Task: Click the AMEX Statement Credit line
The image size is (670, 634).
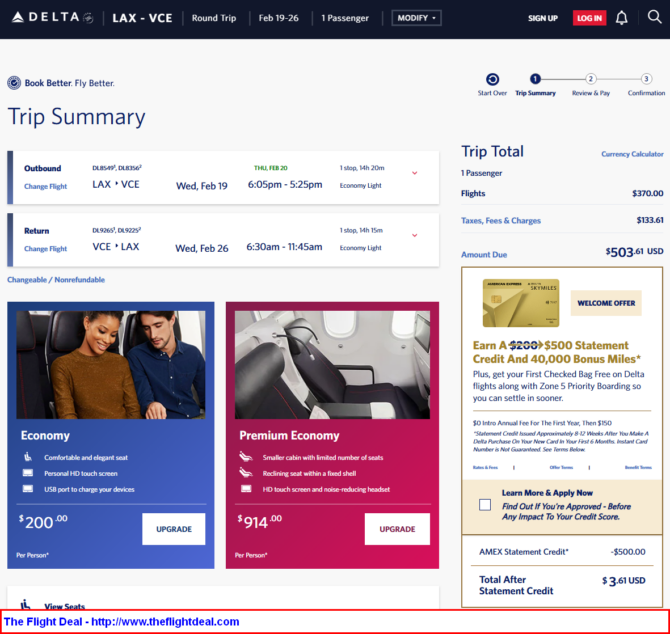Action: click(562, 552)
